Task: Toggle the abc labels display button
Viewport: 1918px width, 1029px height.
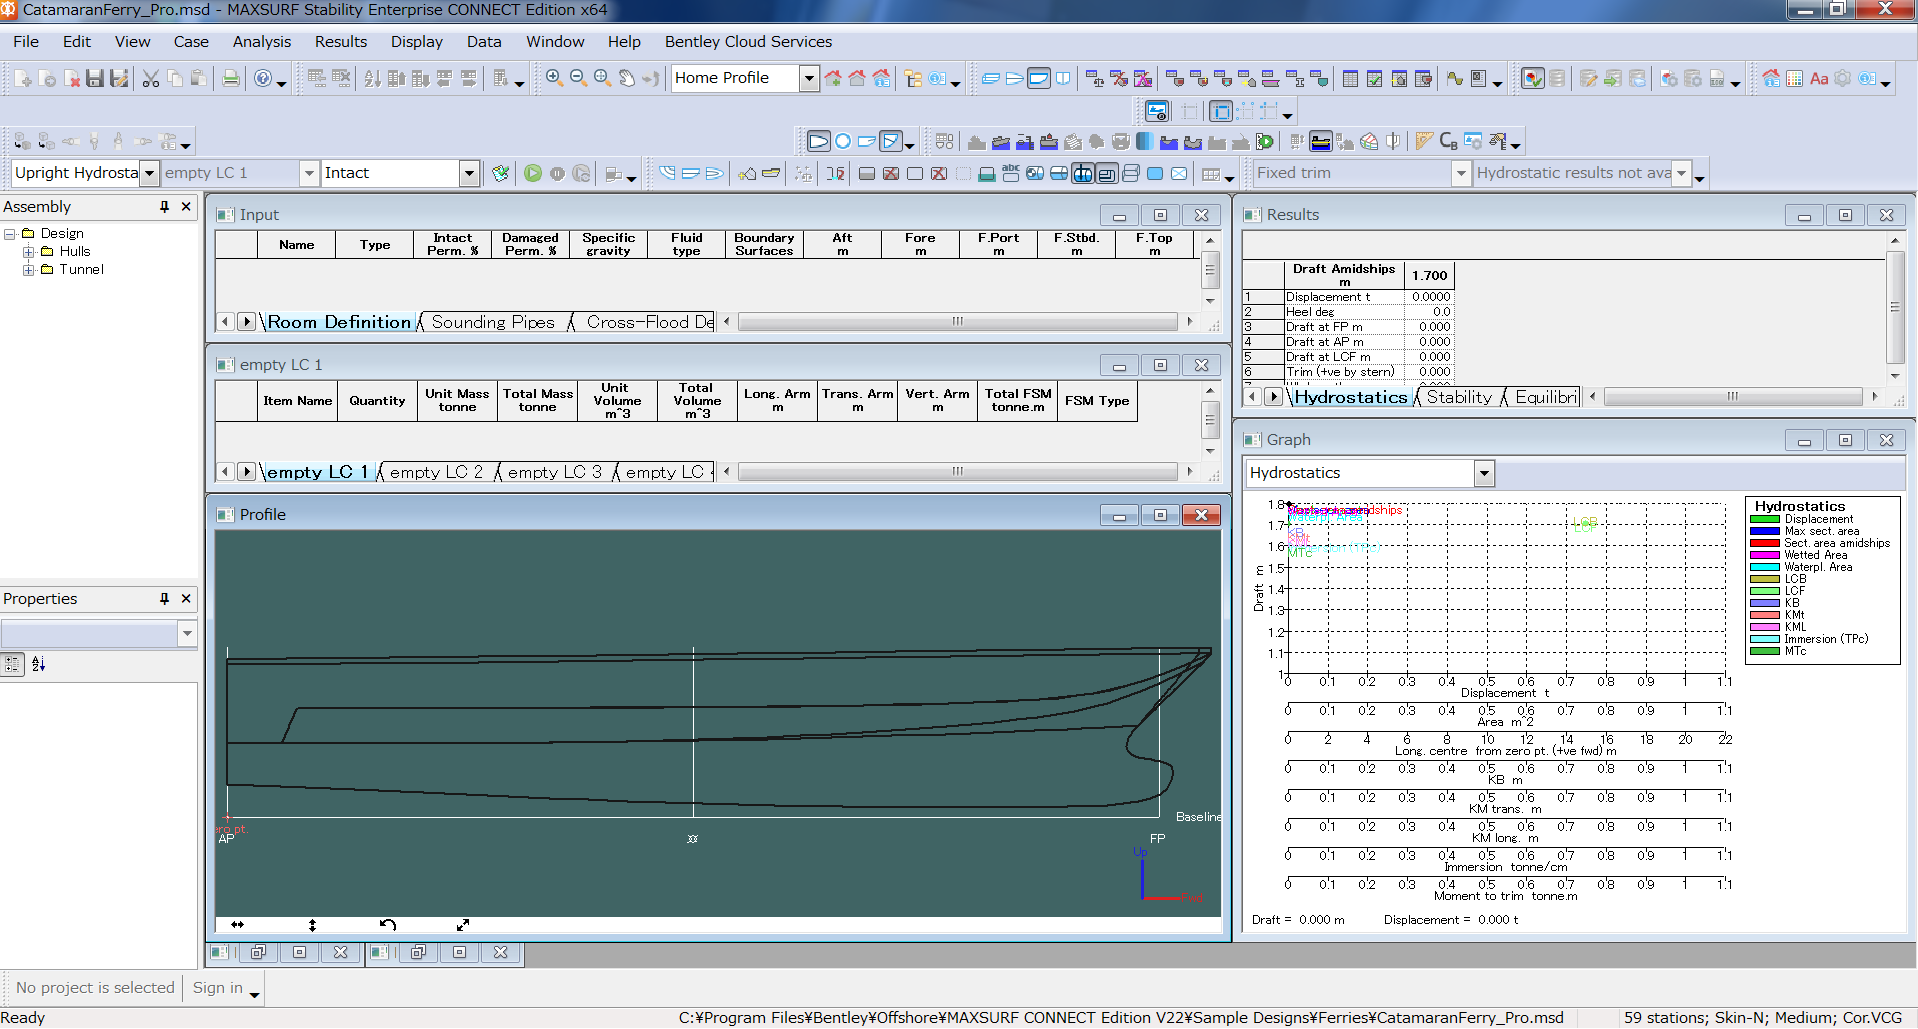Action: pos(1011,173)
